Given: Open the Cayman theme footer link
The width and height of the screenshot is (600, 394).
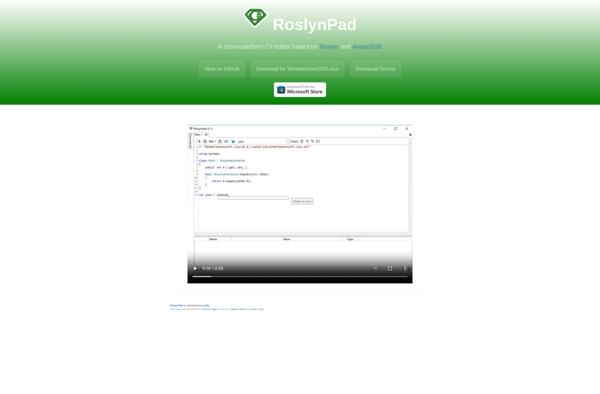Looking at the screenshot, I should point(238,309).
